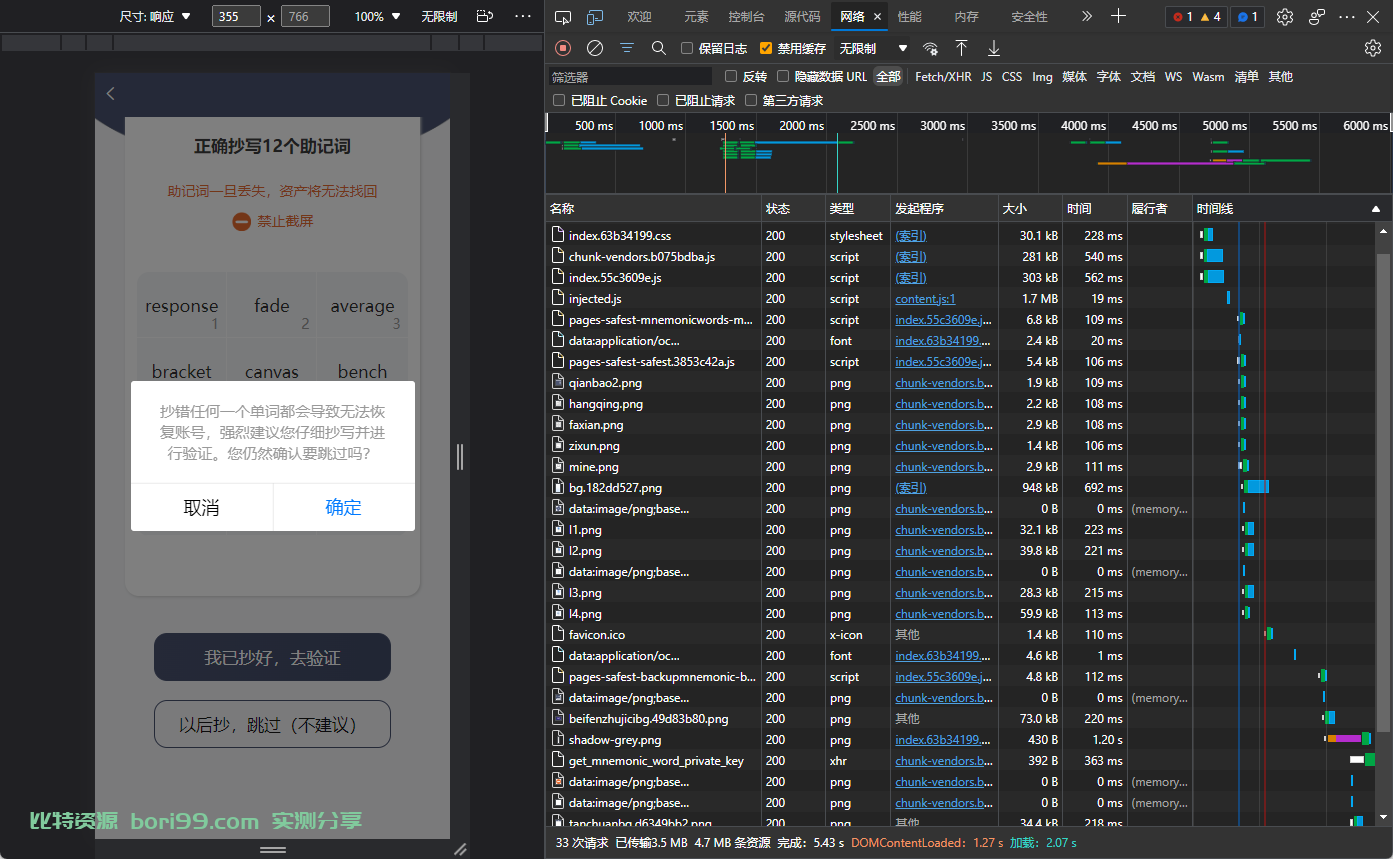
Task: Open the red errors count badge
Action: (1182, 17)
